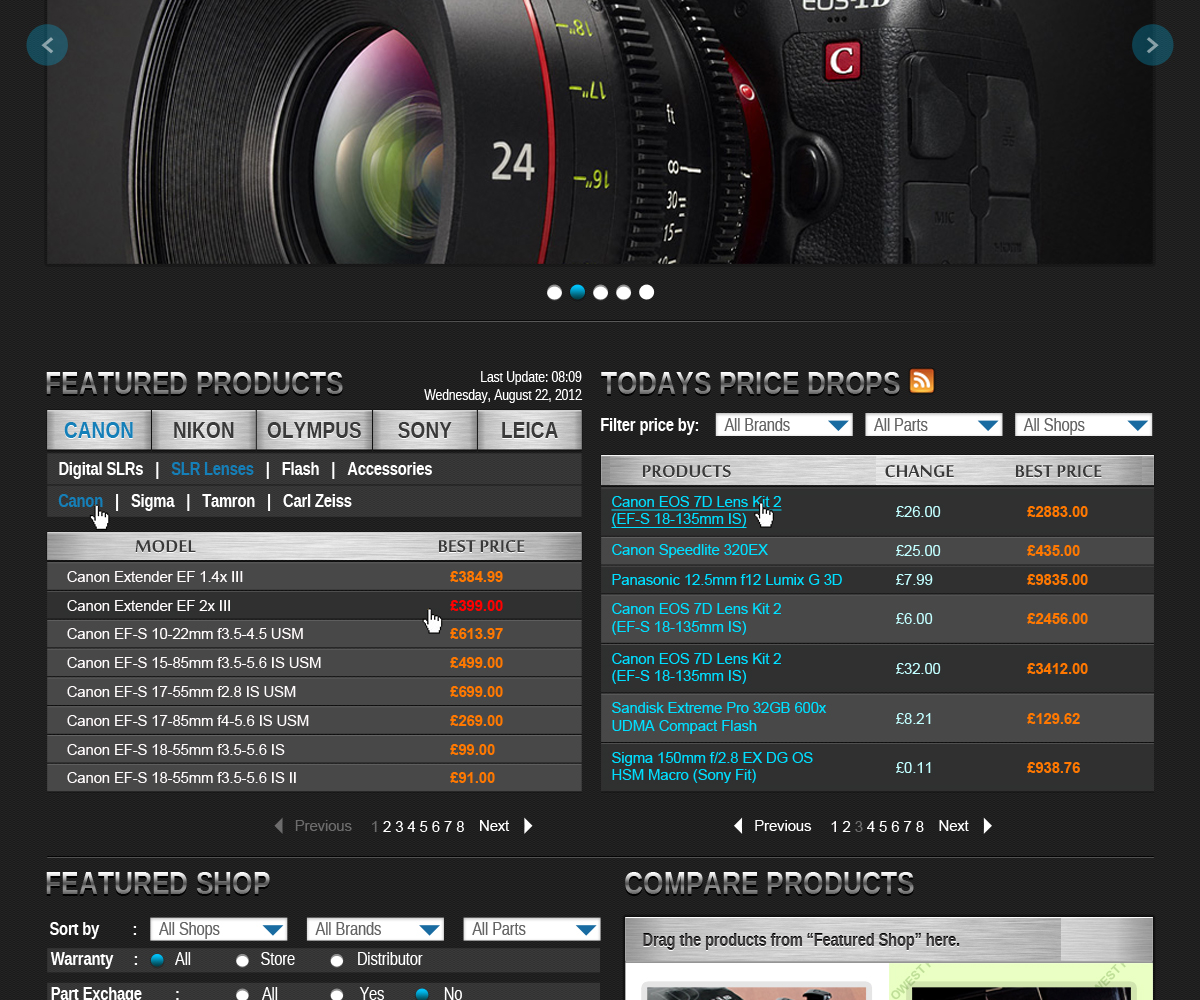The height and width of the screenshot is (1000, 1200).
Task: Select the fourth carousel dot
Action: click(623, 292)
